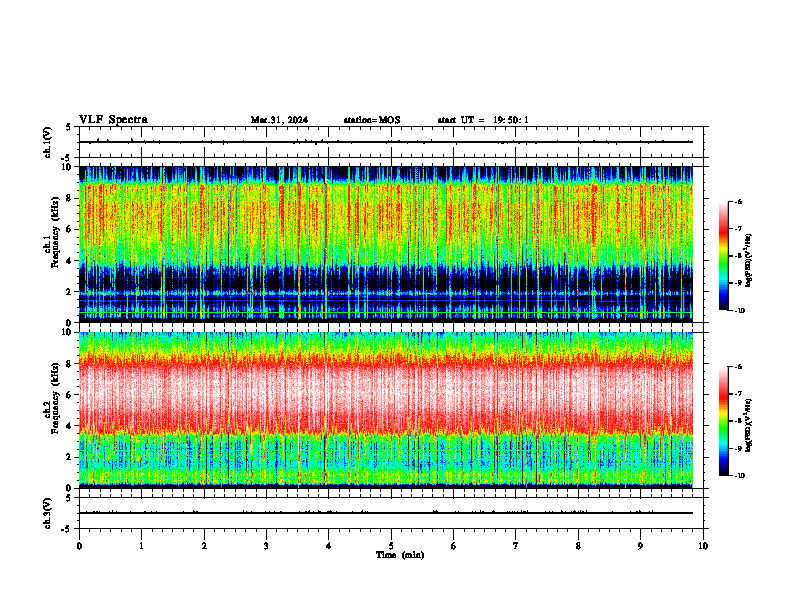Viewport: 792px width, 612px height.
Task: Click the ch.1(V) axis label
Action: click(48, 142)
